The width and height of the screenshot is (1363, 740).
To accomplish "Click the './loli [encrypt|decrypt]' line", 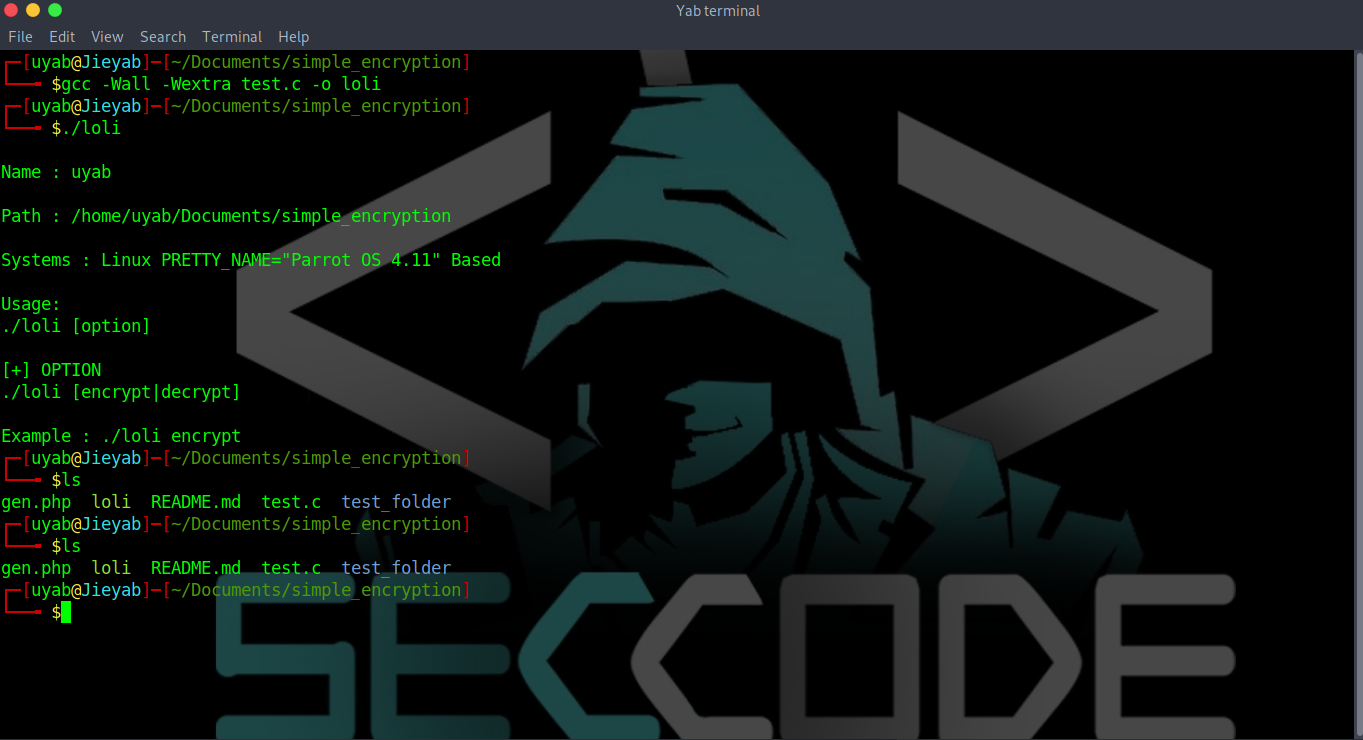I will pyautogui.click(x=121, y=392).
